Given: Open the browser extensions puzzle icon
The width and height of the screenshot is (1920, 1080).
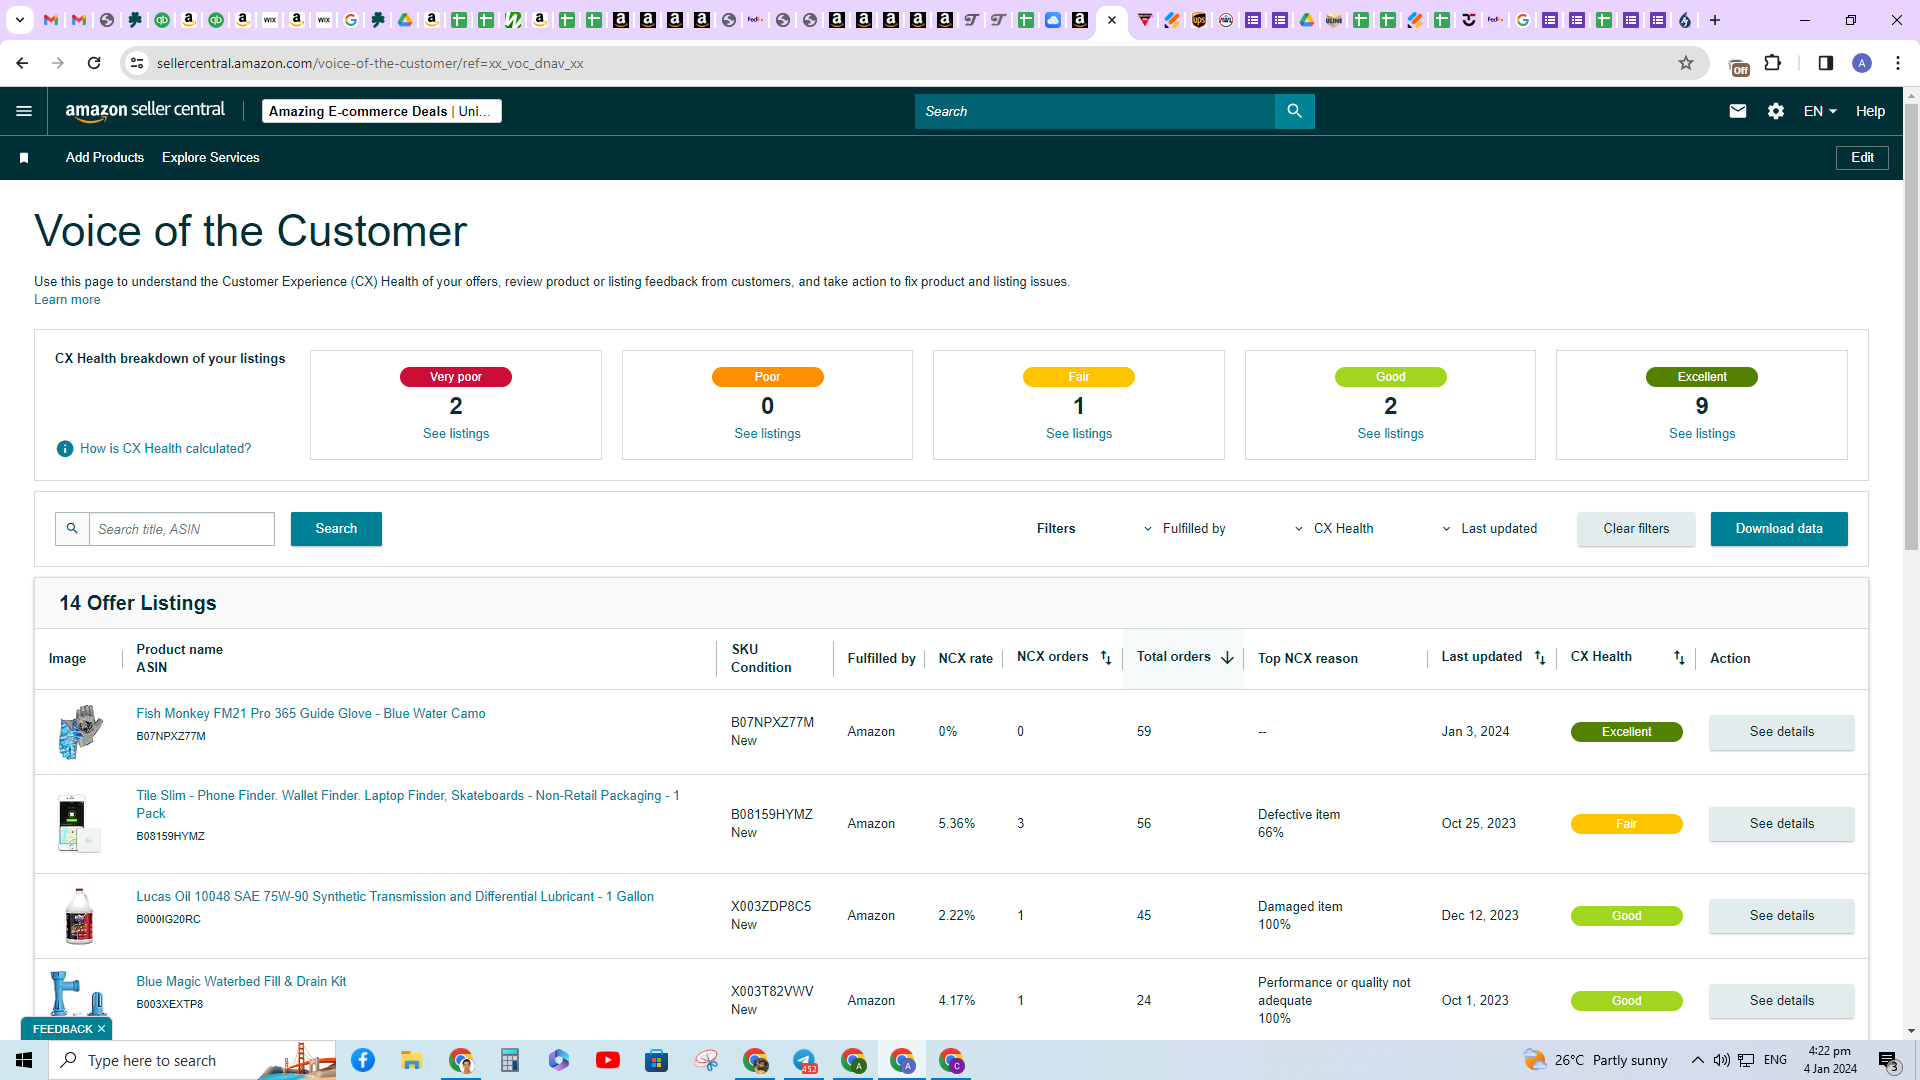Looking at the screenshot, I should tap(1773, 63).
